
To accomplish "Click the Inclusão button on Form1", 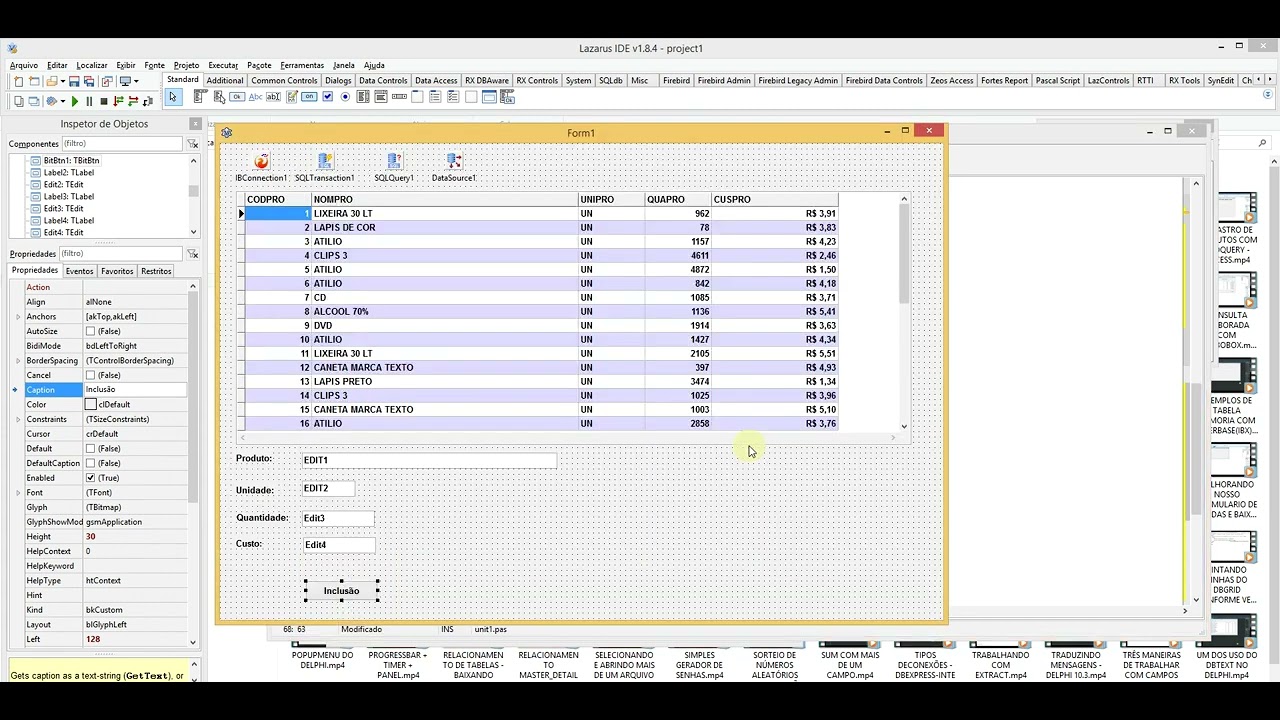I will click(x=341, y=591).
